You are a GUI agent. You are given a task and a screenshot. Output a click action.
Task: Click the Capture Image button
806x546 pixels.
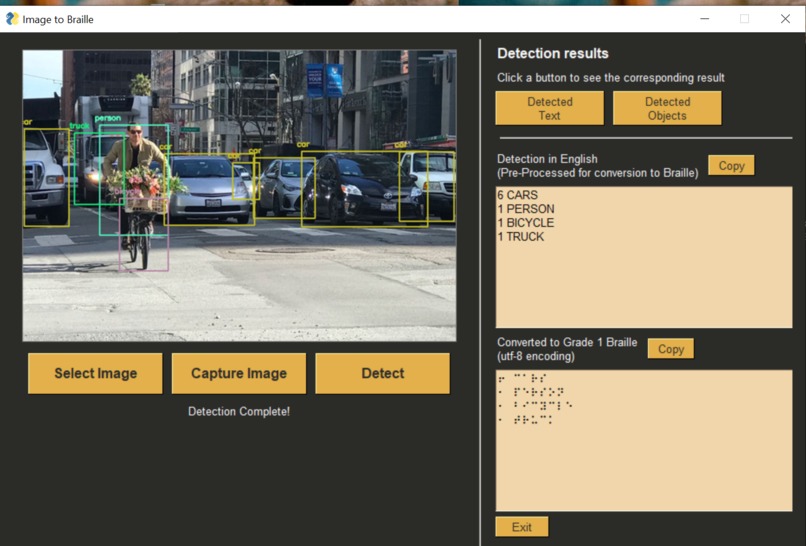(x=239, y=373)
